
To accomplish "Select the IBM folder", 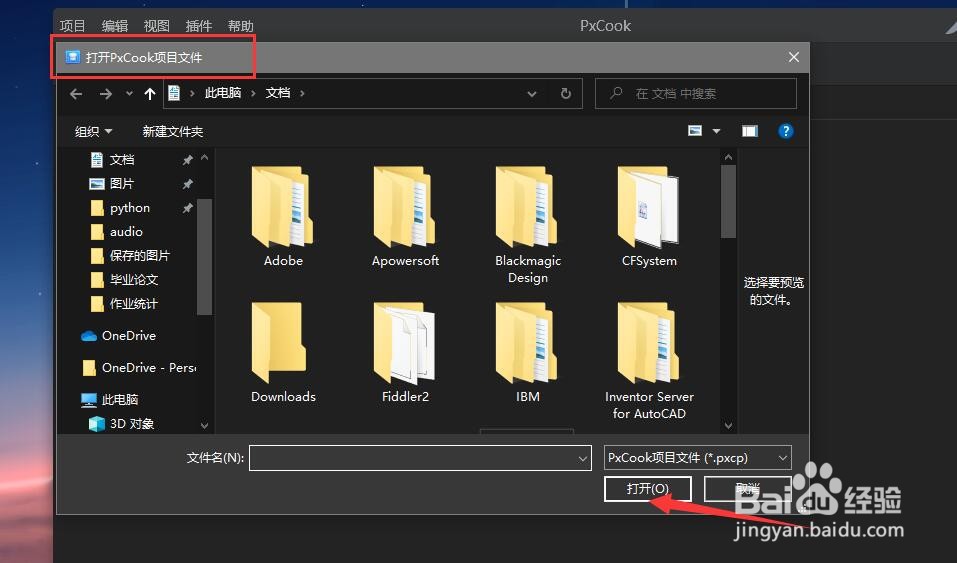I will point(528,353).
